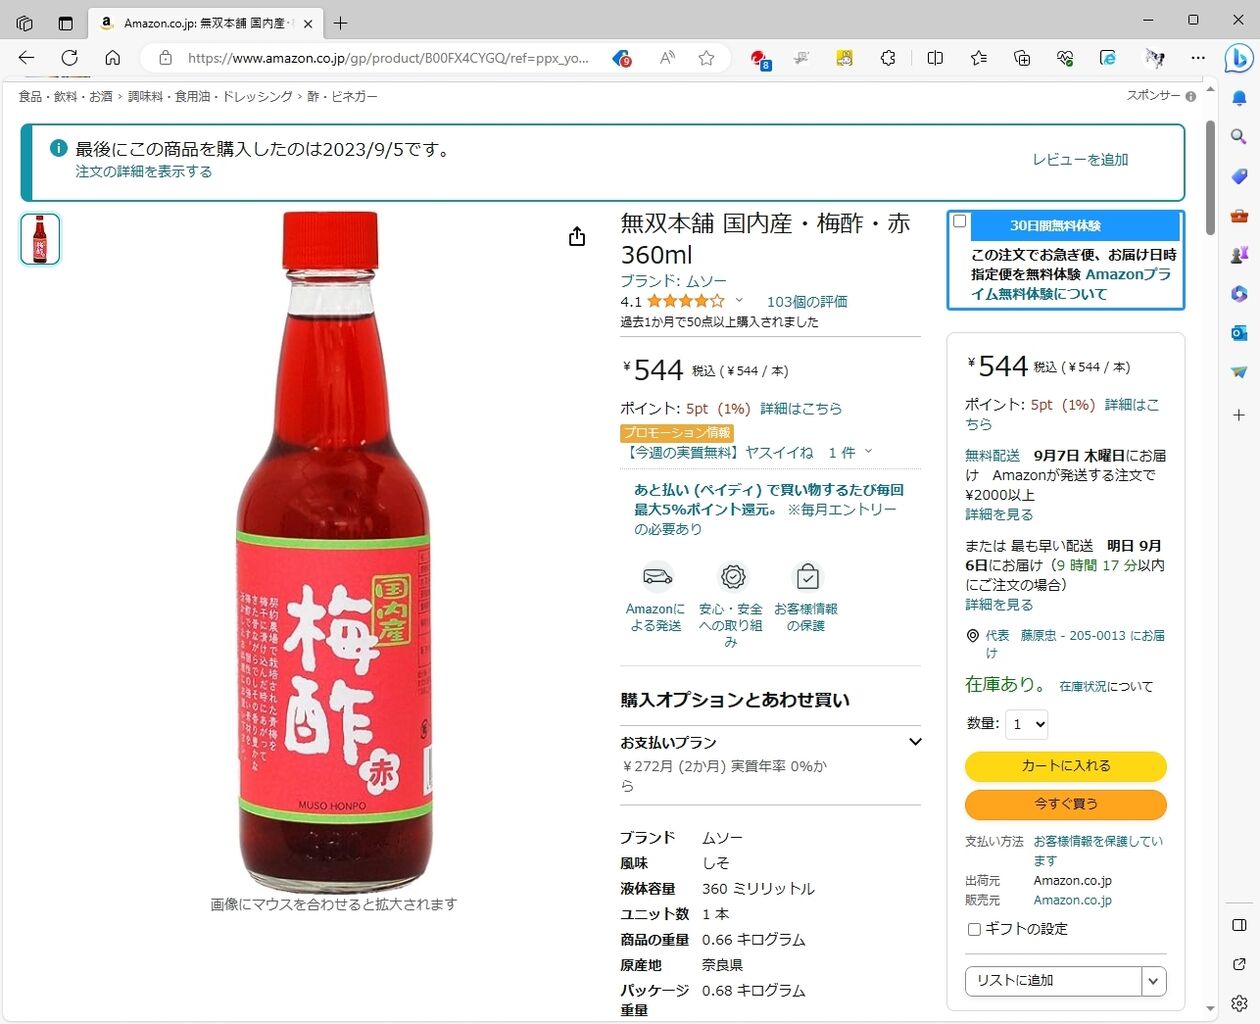Viewport: 1260px width, 1024px height.
Task: Click the sponsor info icon
Action: [x=1190, y=96]
